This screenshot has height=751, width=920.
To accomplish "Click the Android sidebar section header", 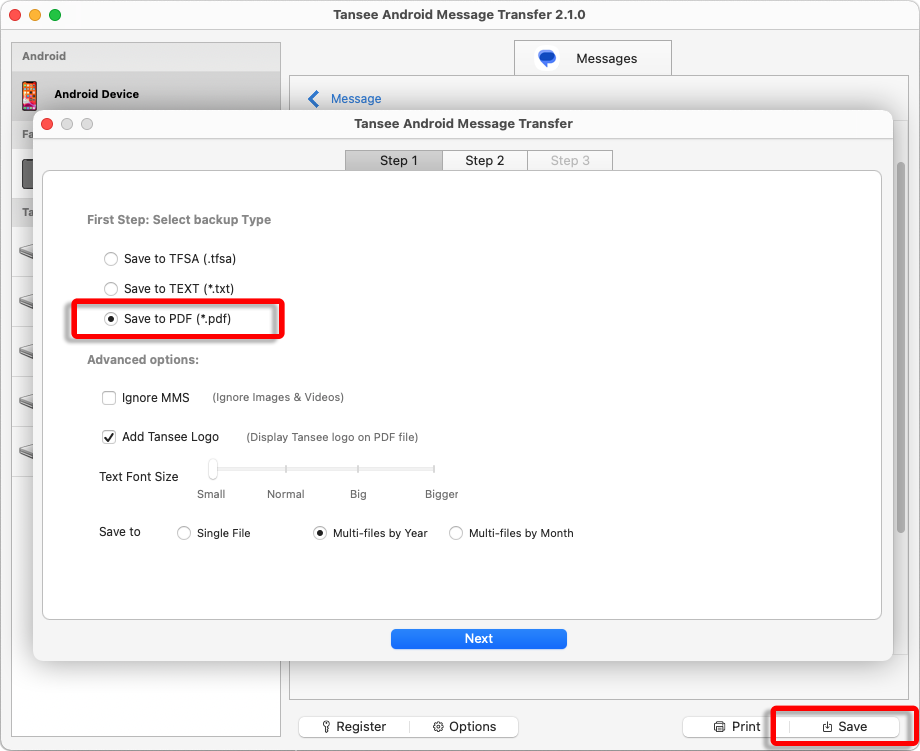I will click(146, 56).
